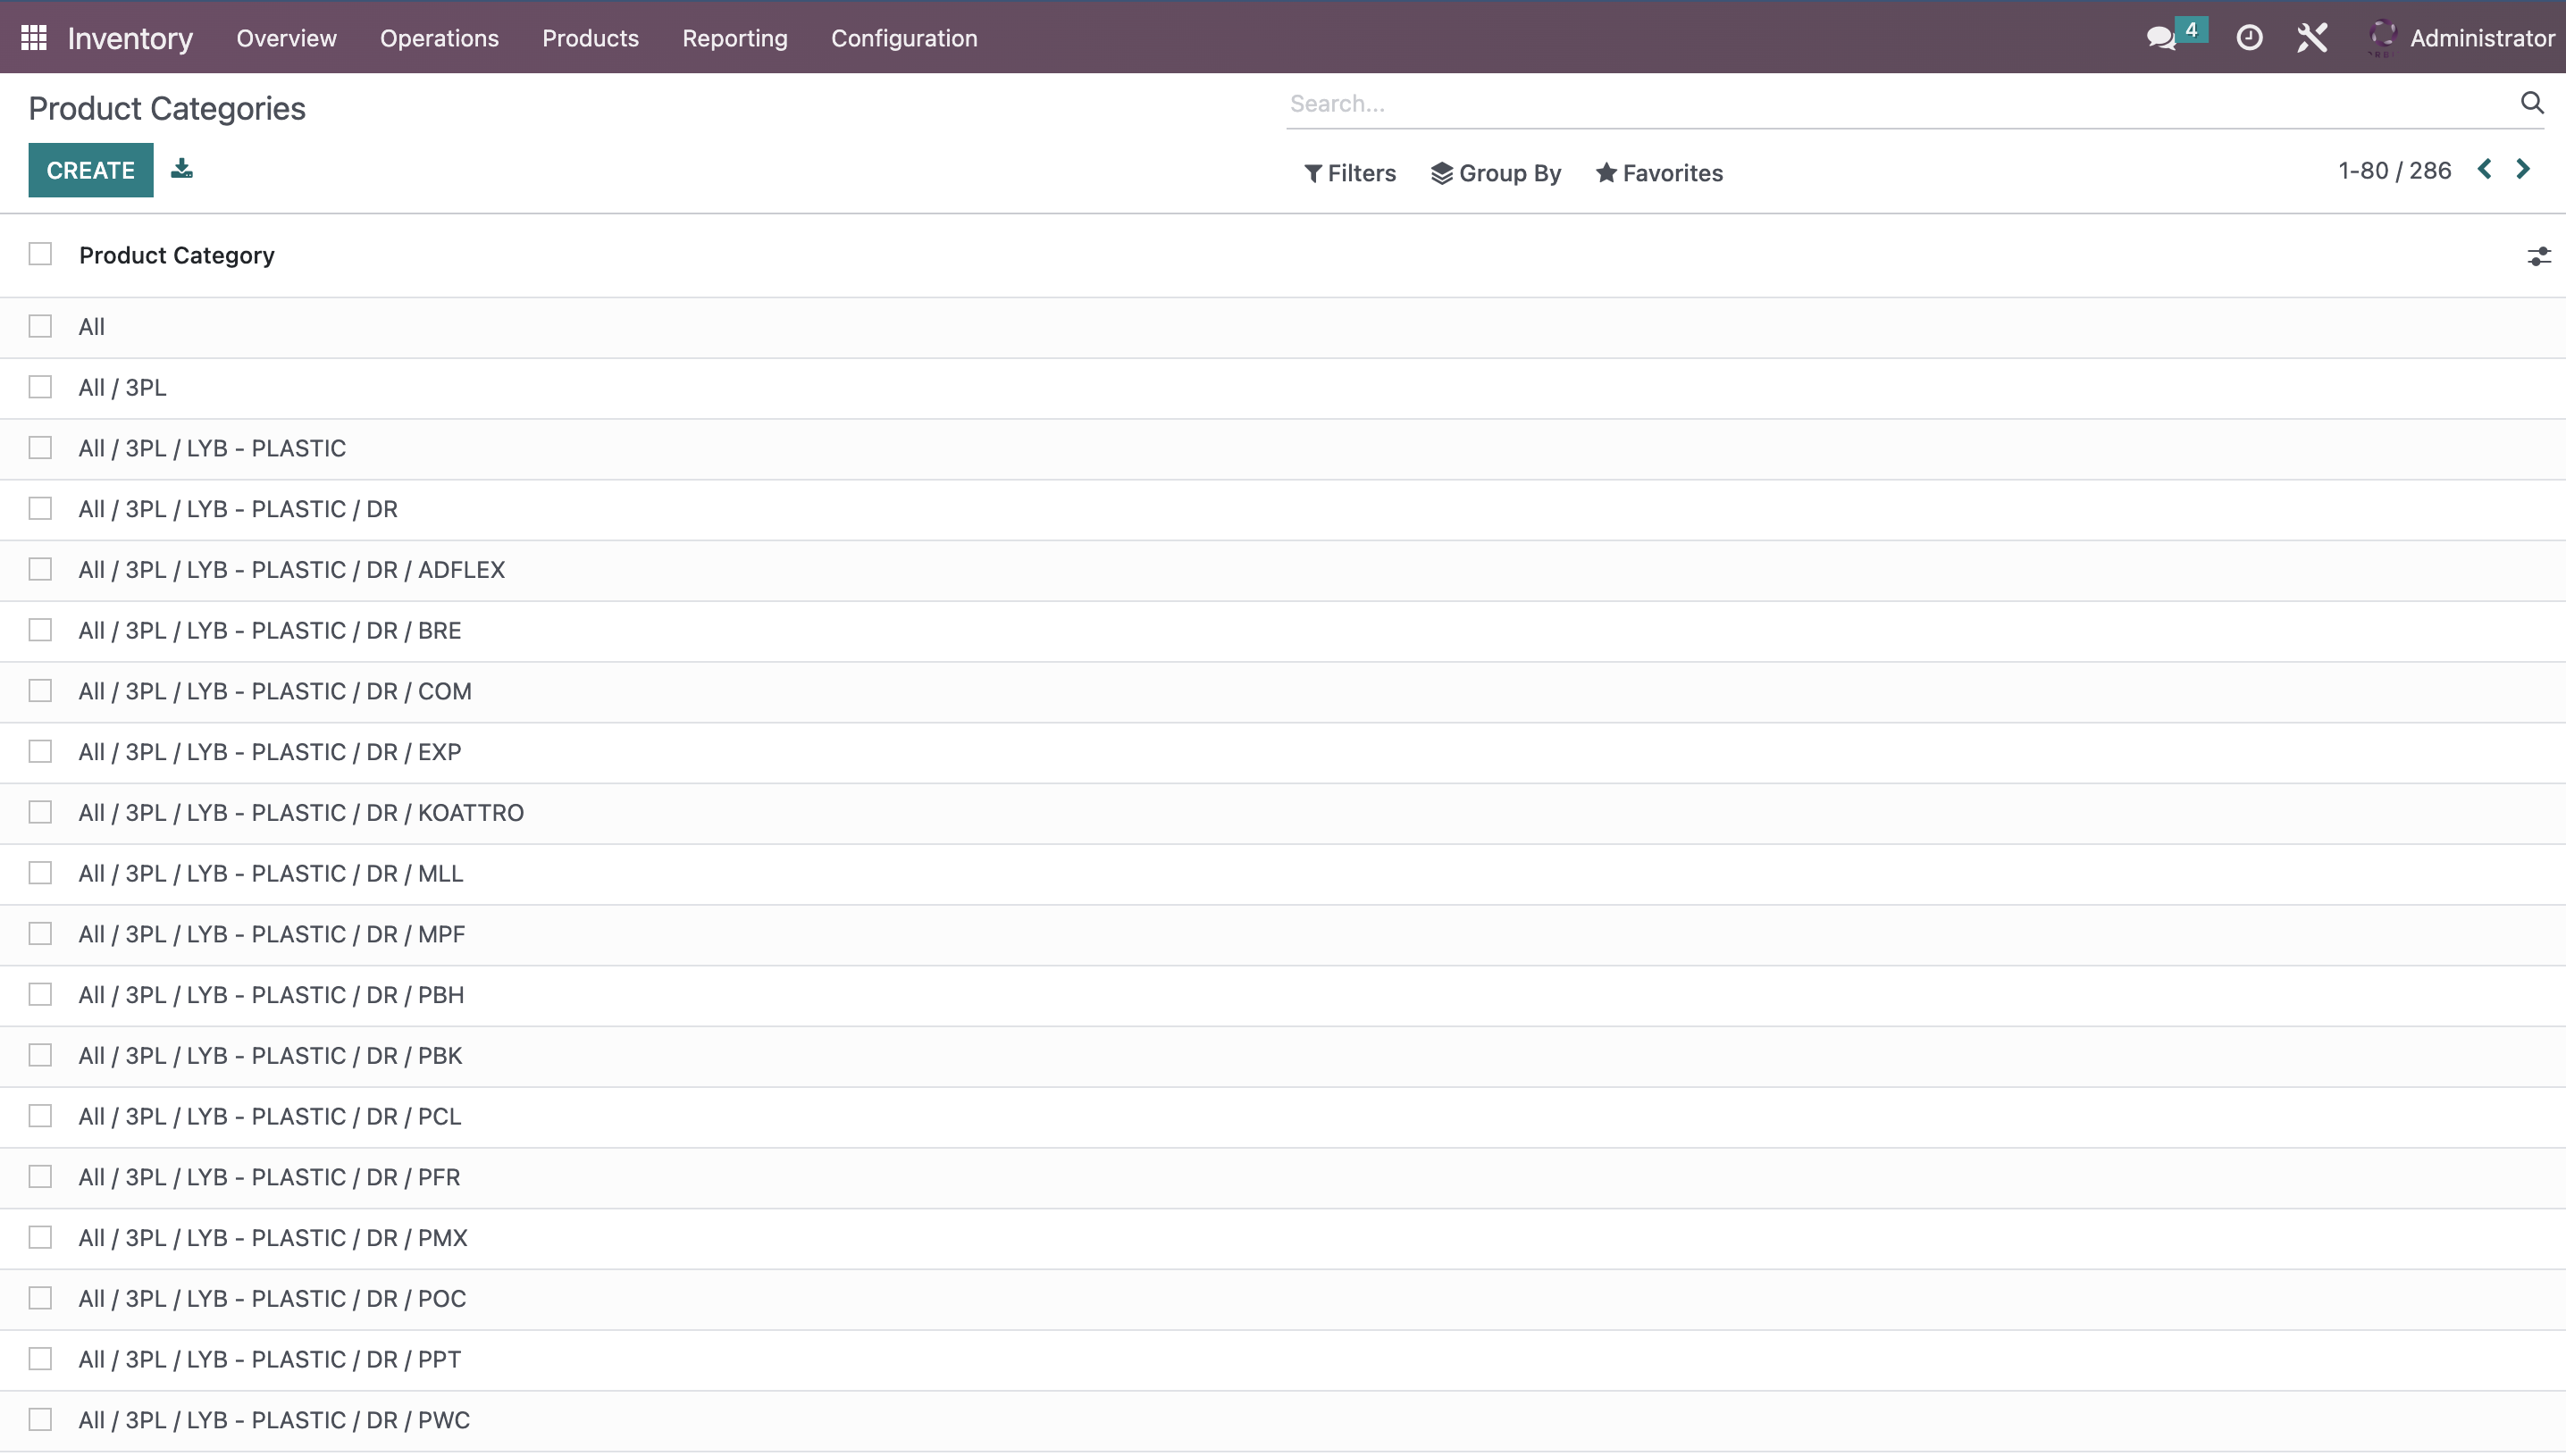2566x1456 pixels.
Task: Open the DR / MPF category
Action: point(272,934)
